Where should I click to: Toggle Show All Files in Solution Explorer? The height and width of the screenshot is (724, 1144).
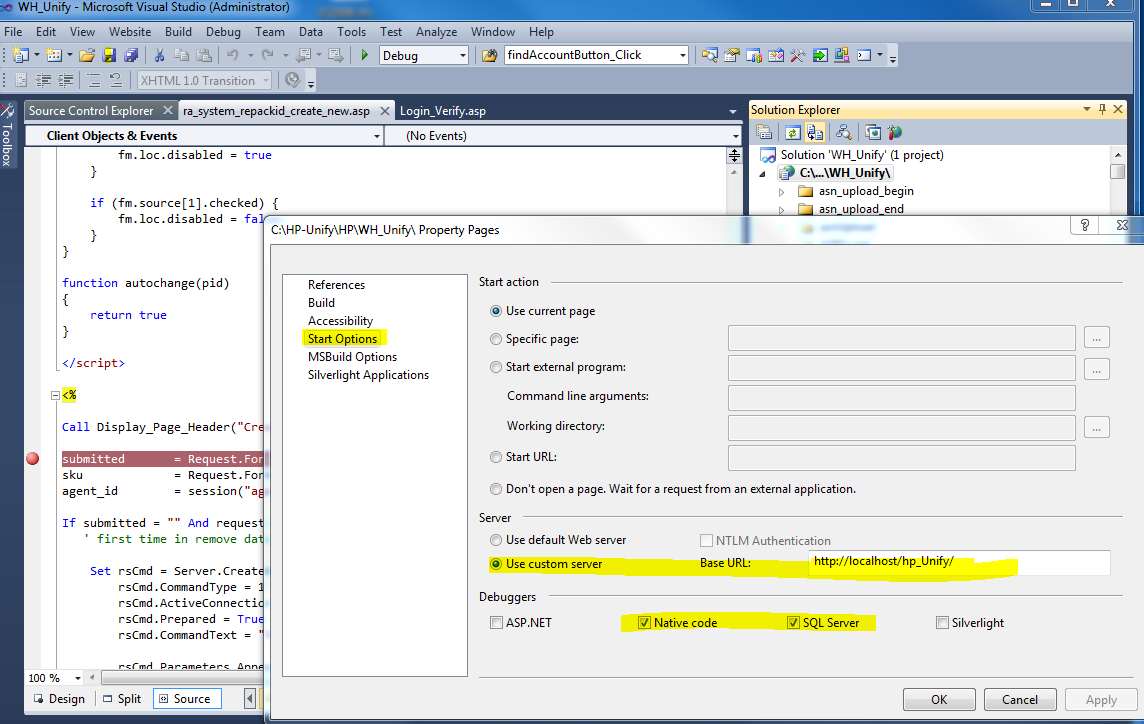tap(815, 131)
